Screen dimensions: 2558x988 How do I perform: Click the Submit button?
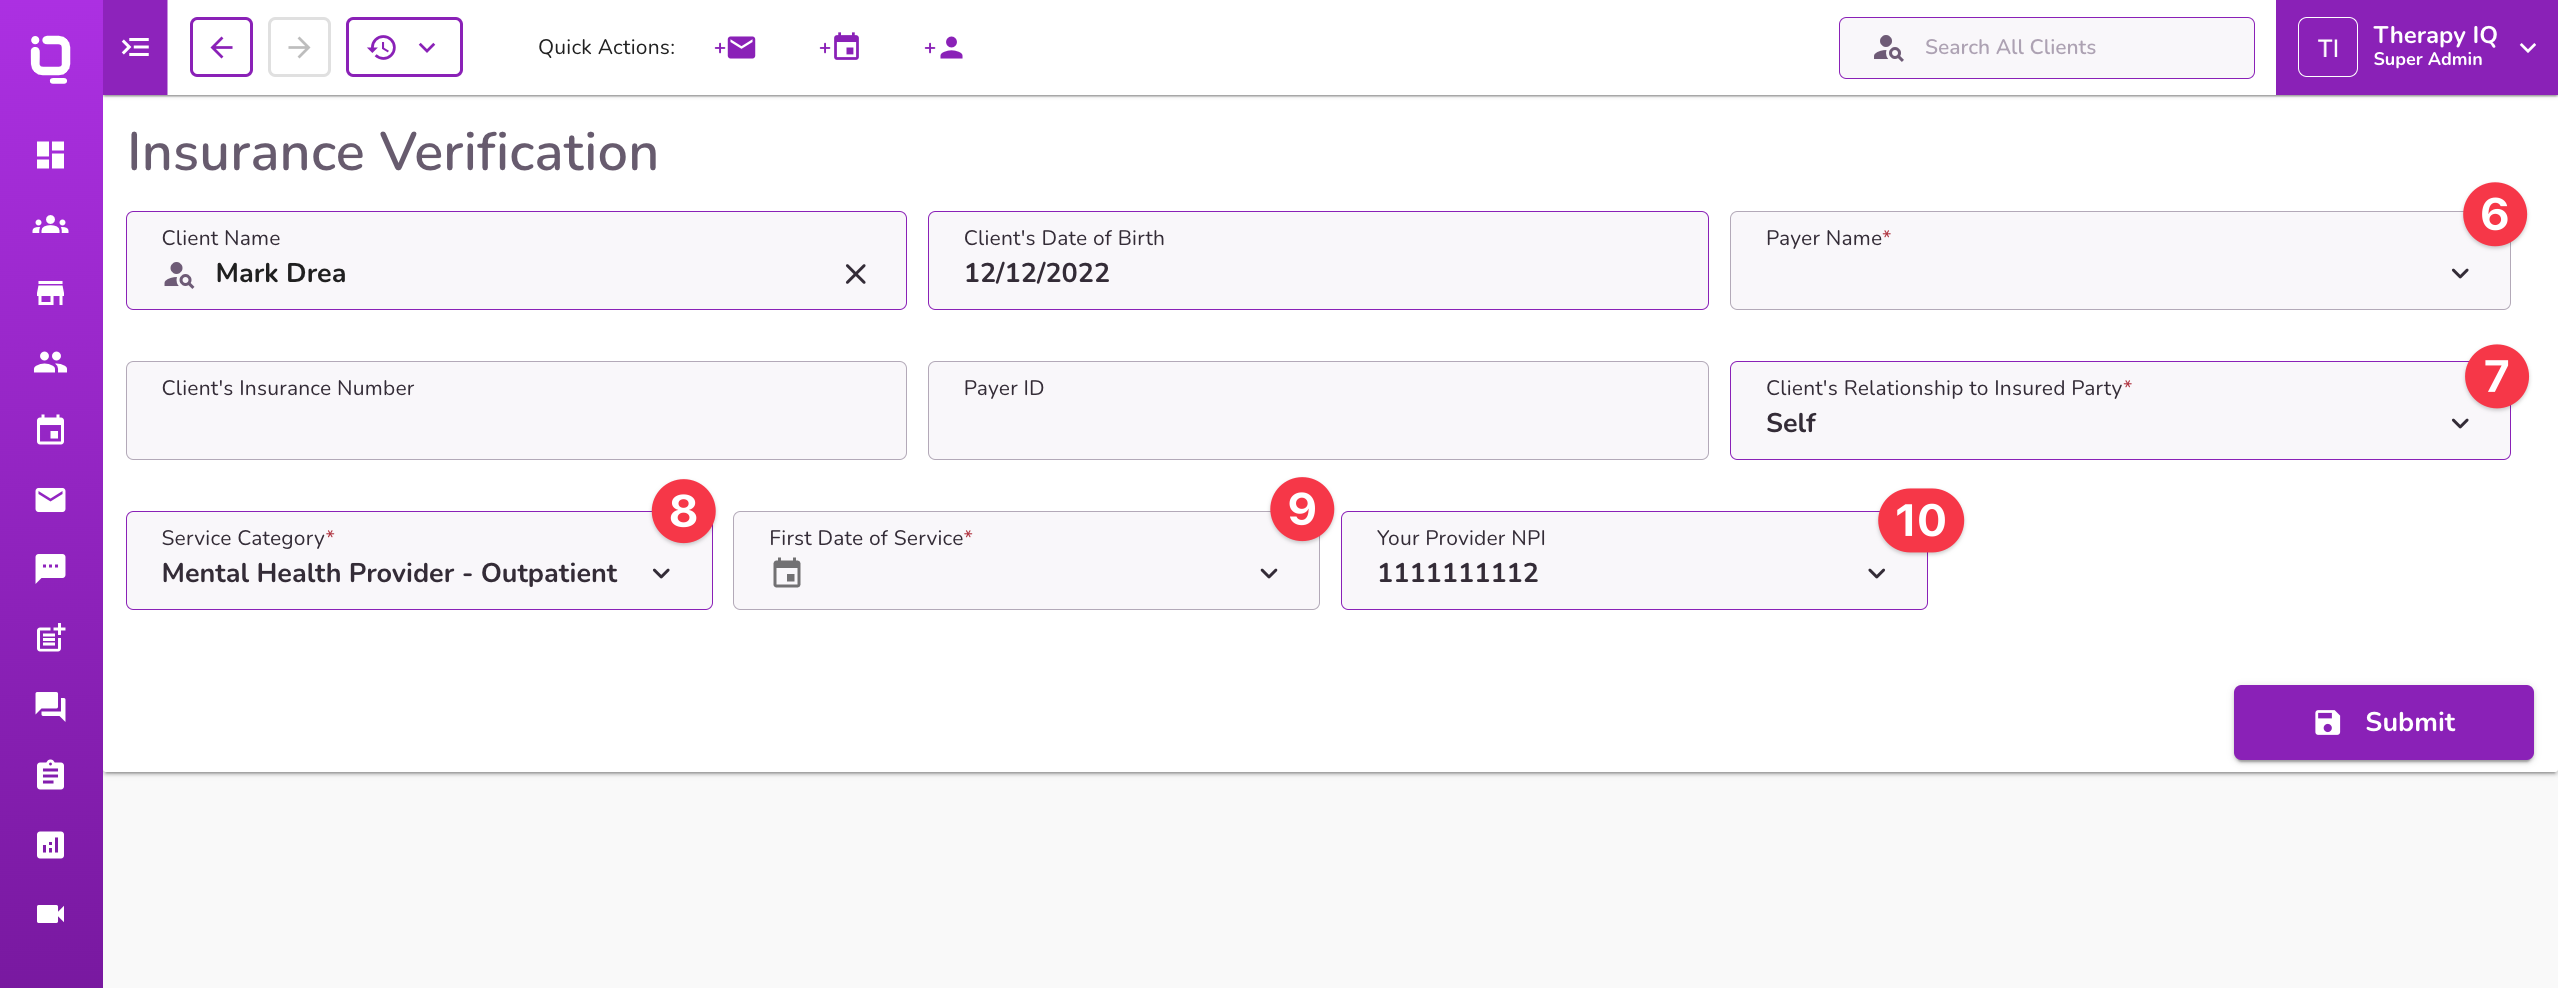click(2382, 722)
